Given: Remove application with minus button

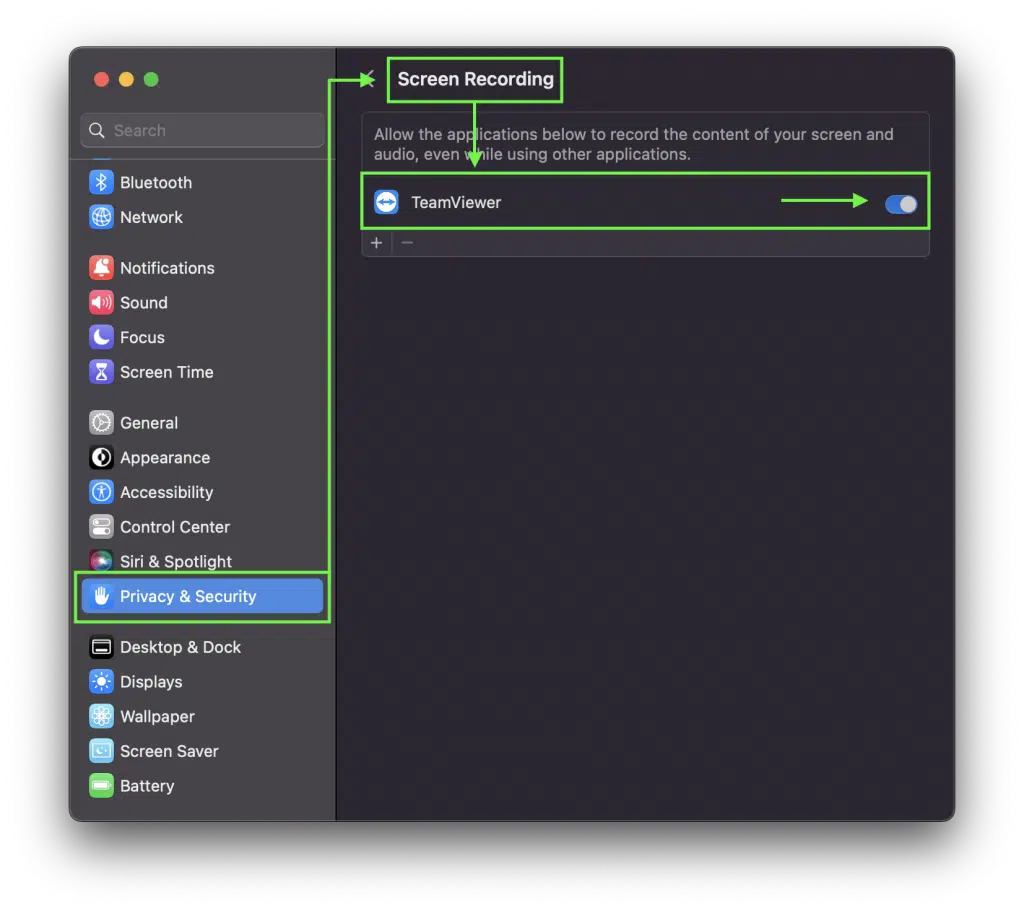Looking at the screenshot, I should tap(407, 243).
